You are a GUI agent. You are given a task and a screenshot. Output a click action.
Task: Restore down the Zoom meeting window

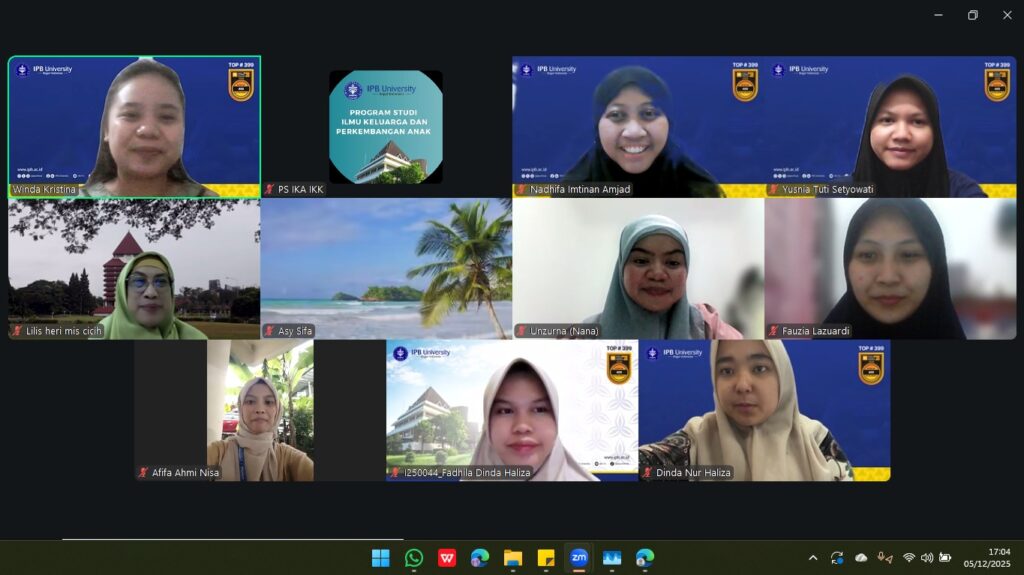[972, 15]
